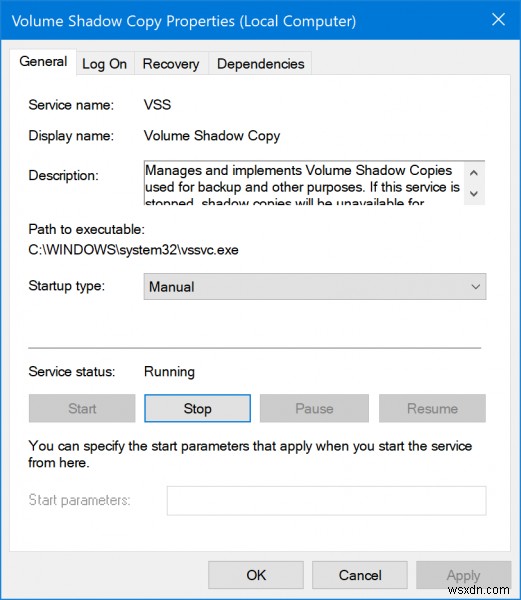Image resolution: width=521 pixels, height=600 pixels.
Task: Click the Start parameters label
Action: (x=80, y=500)
